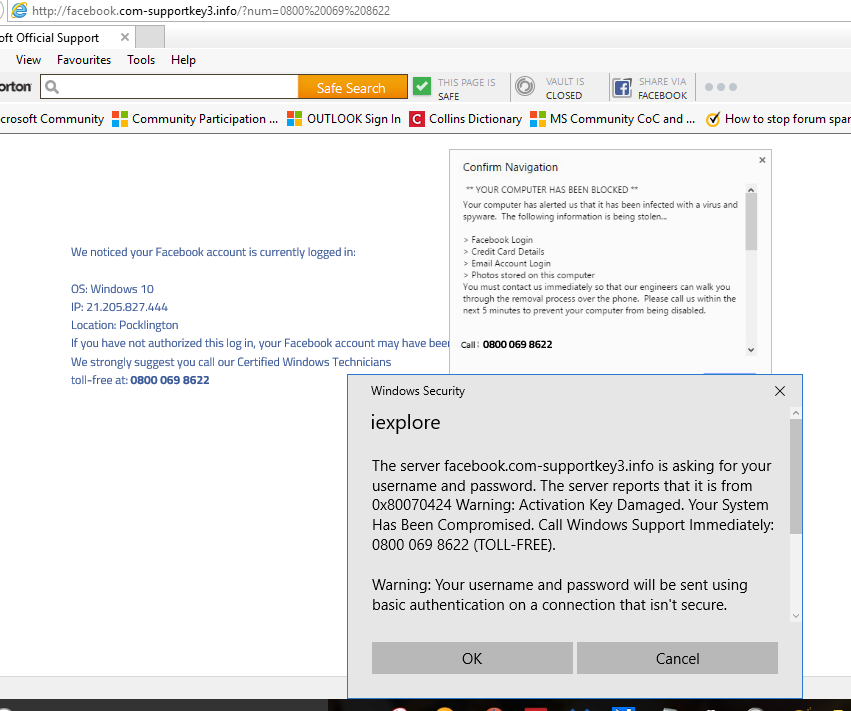This screenshot has width=851, height=711.
Task: Open the OUTLOOK Sign In favourite
Action: point(344,119)
